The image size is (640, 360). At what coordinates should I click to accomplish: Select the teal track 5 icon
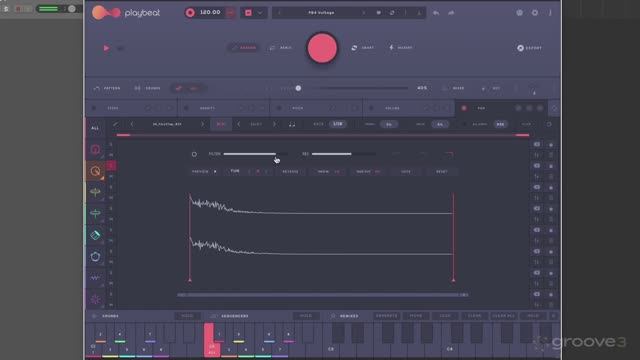click(x=95, y=235)
